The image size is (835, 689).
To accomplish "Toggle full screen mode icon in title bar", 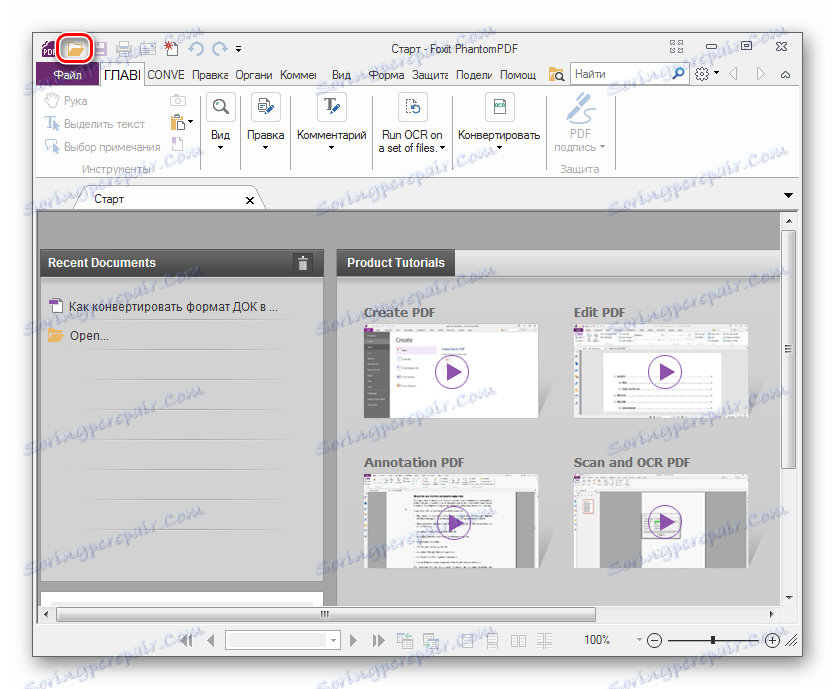I will tap(676, 46).
